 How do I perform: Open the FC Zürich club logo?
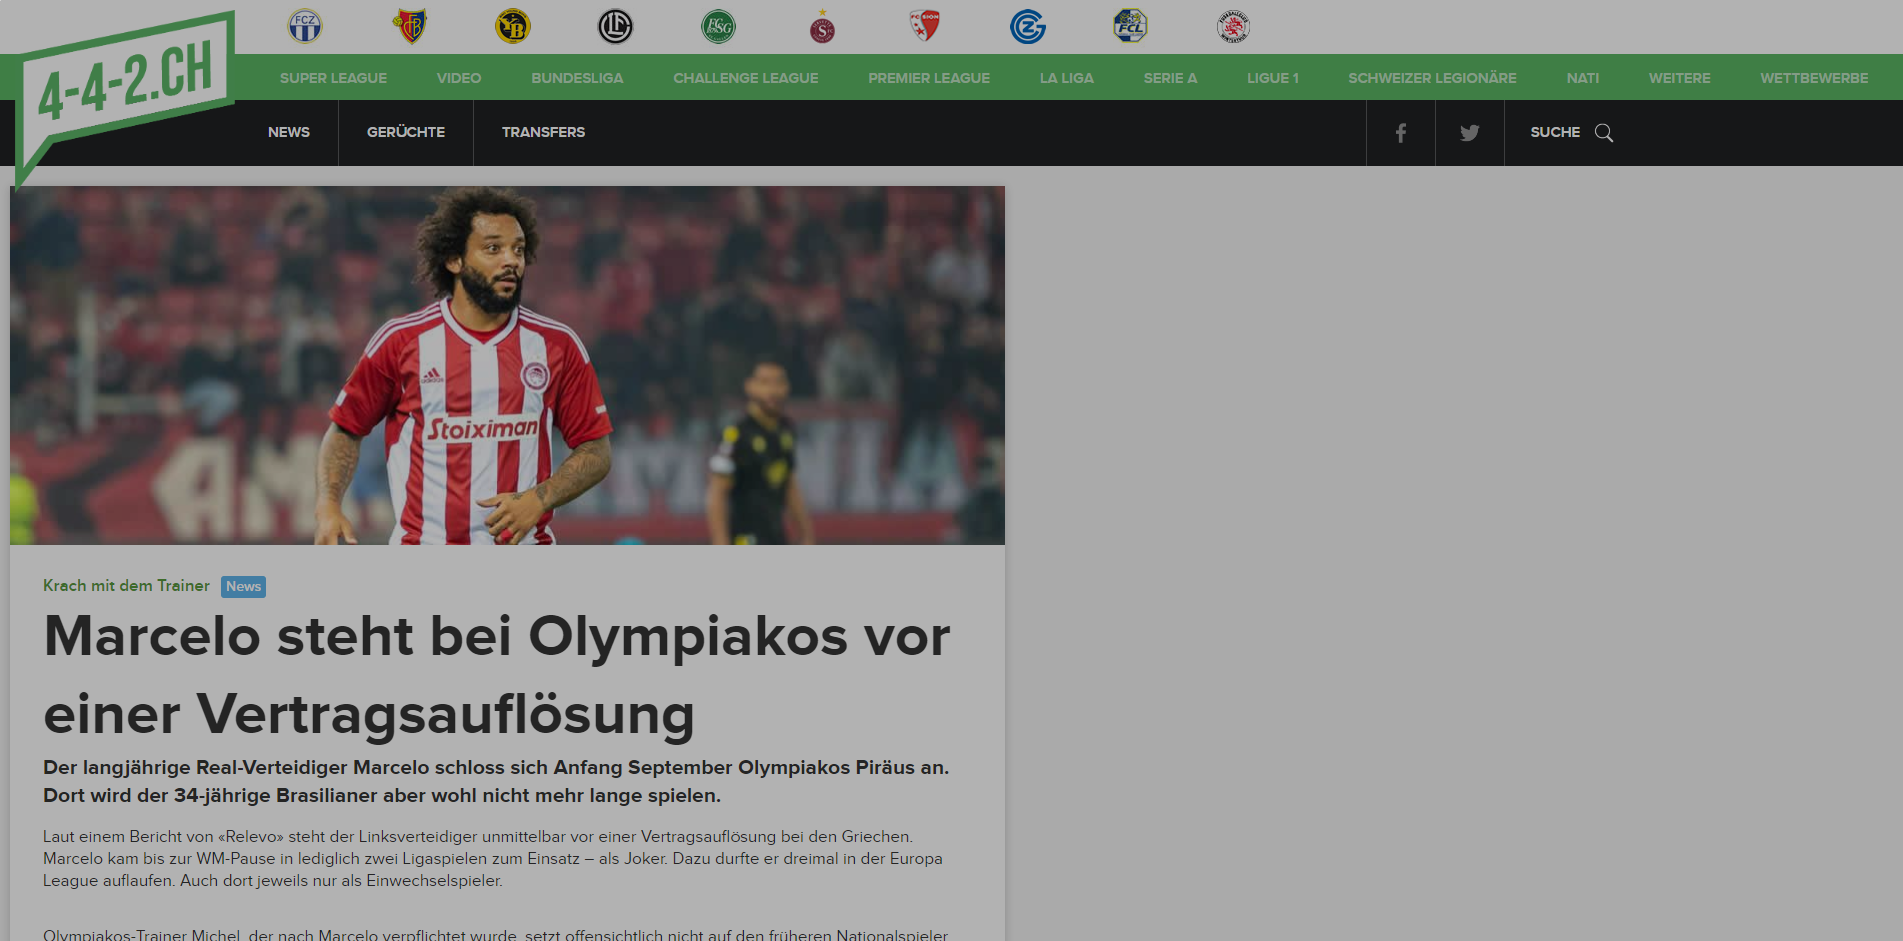click(x=305, y=26)
